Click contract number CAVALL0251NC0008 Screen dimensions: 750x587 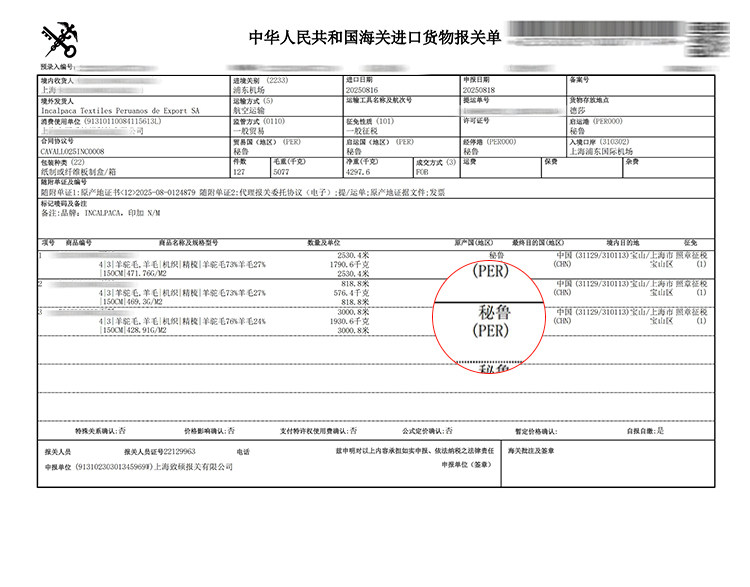point(72,152)
